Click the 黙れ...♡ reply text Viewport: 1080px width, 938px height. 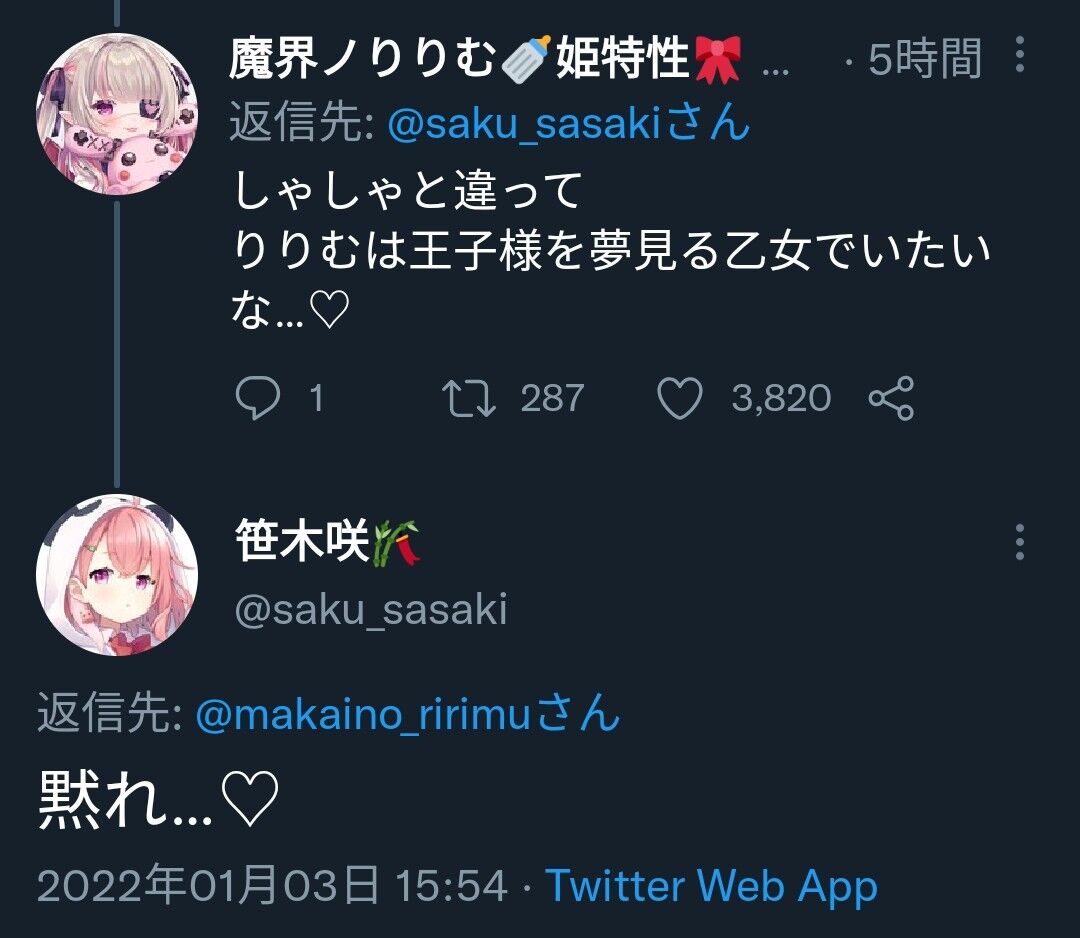tap(158, 799)
